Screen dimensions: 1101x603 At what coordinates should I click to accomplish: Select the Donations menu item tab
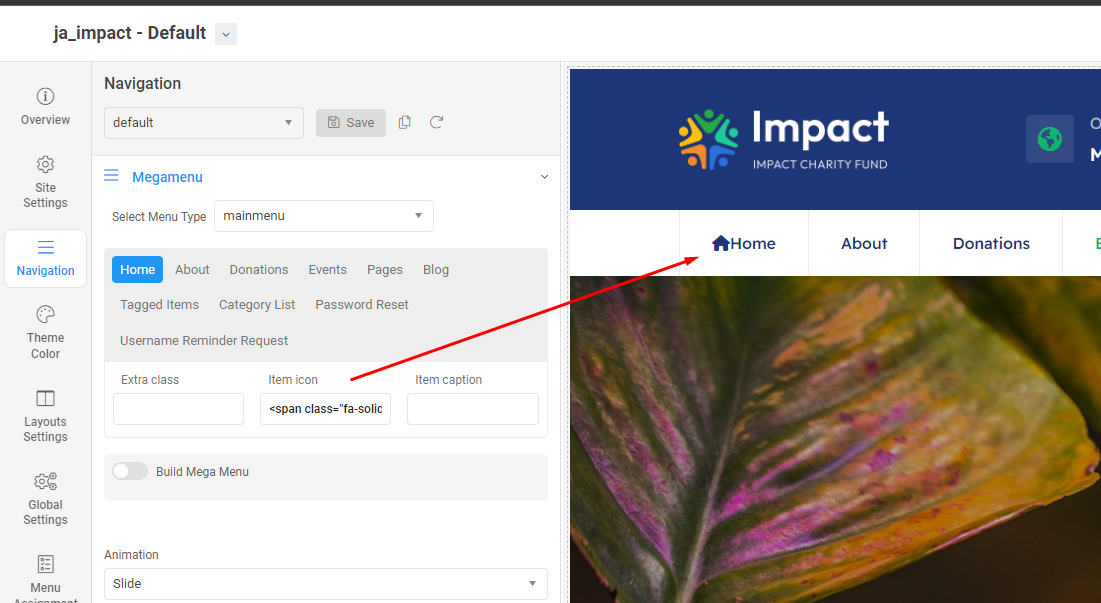tap(259, 270)
